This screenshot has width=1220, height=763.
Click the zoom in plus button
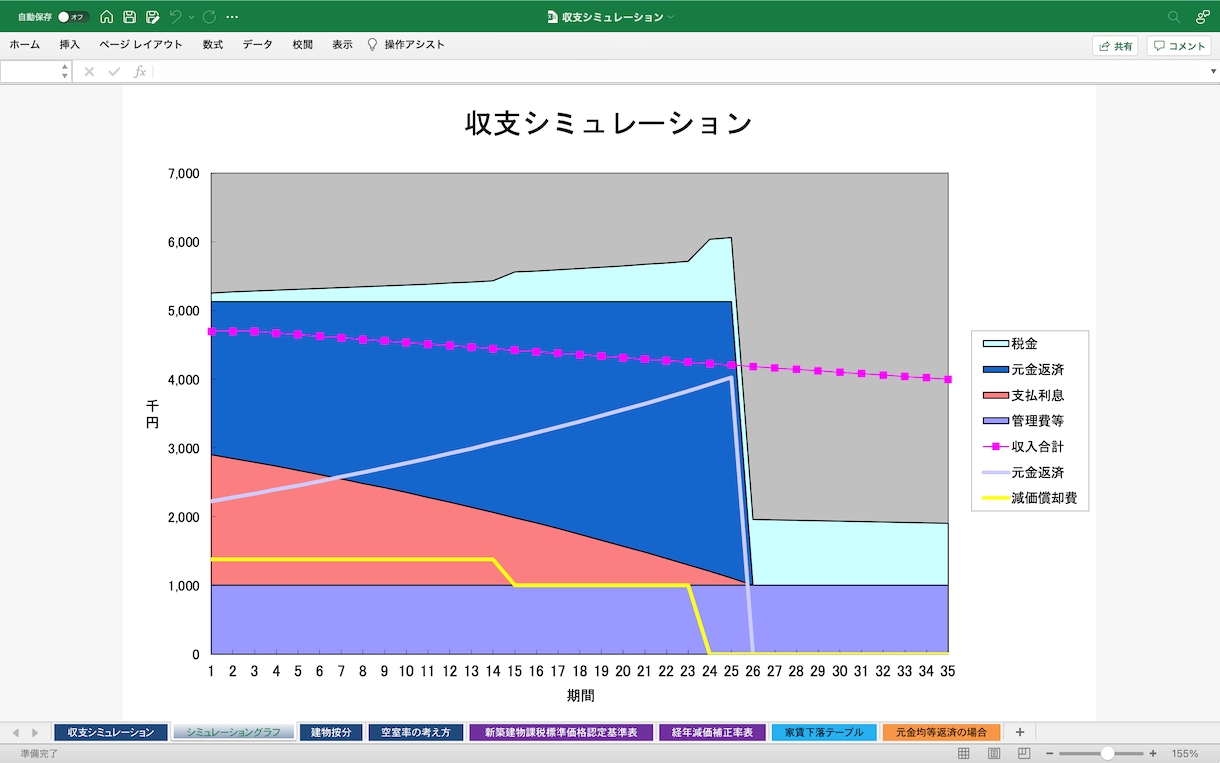1152,754
